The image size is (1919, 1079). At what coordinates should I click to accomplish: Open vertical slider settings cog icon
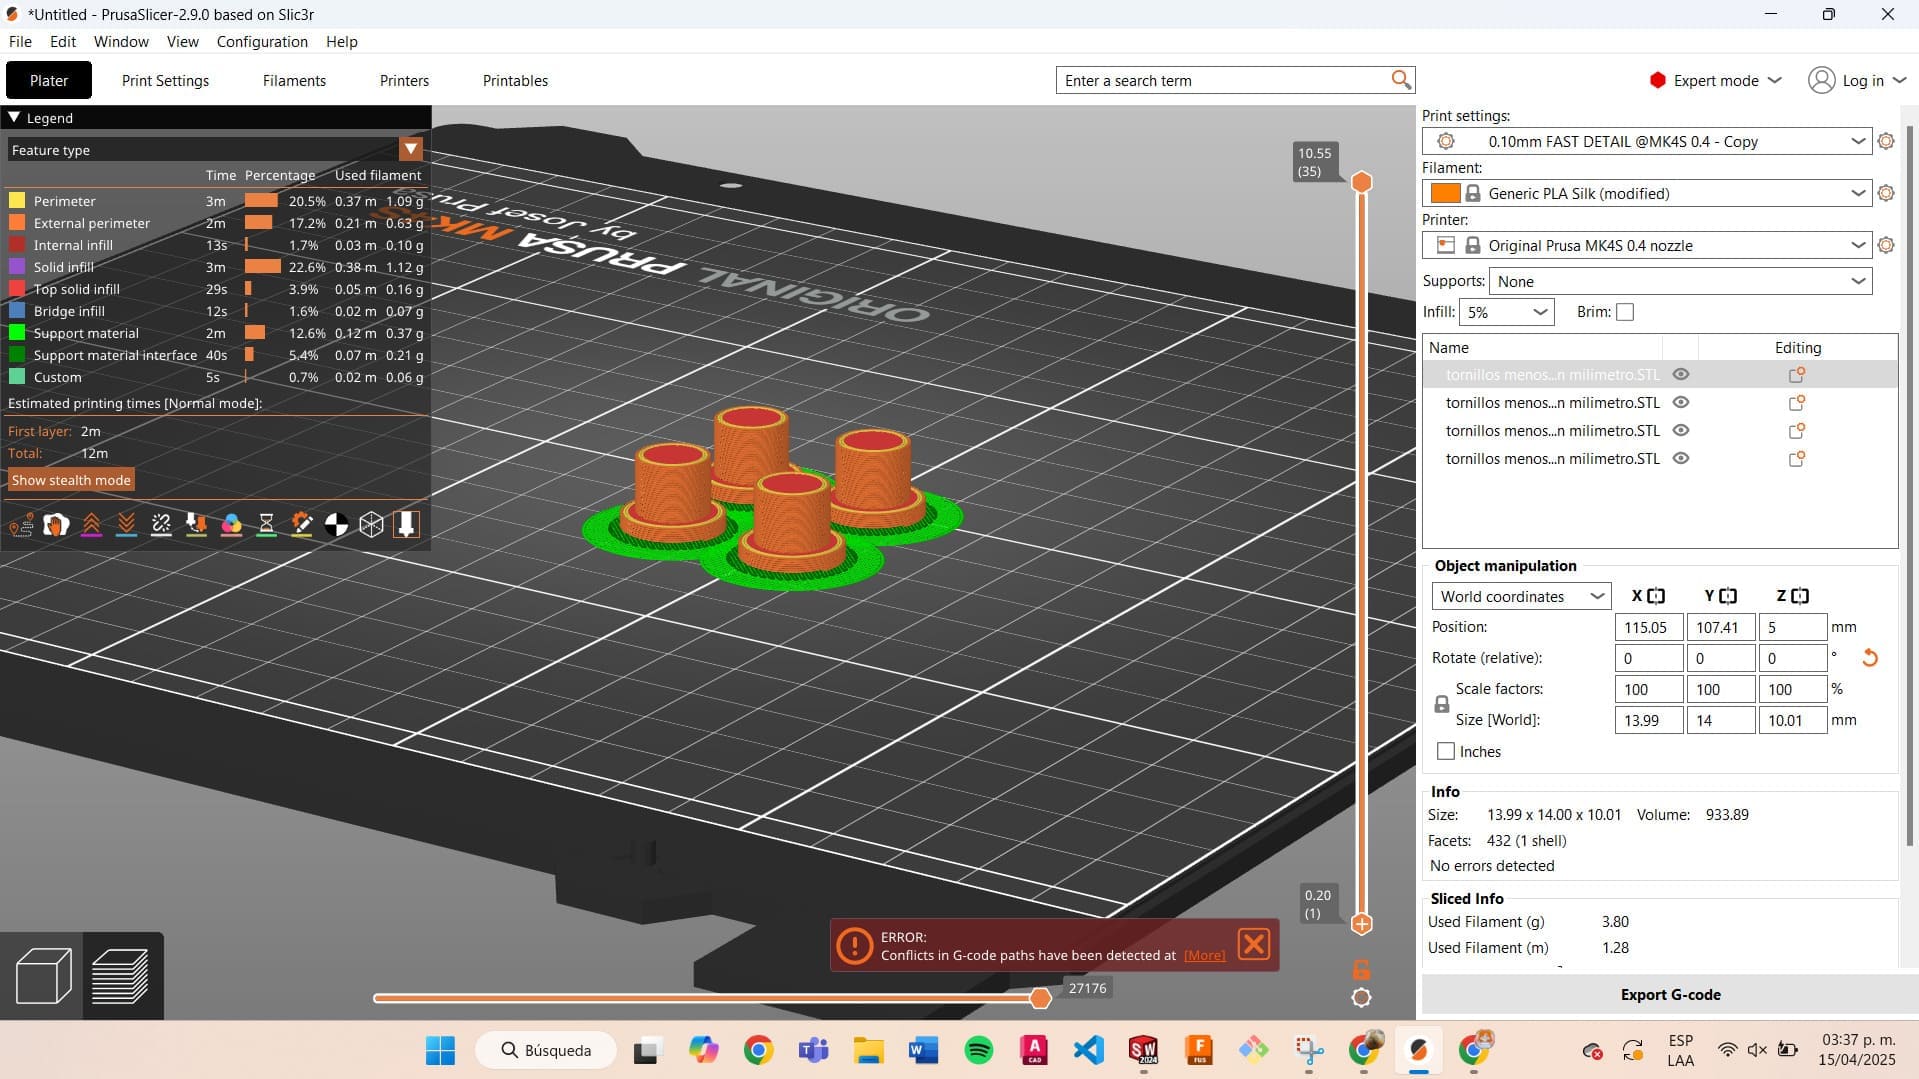tap(1361, 997)
